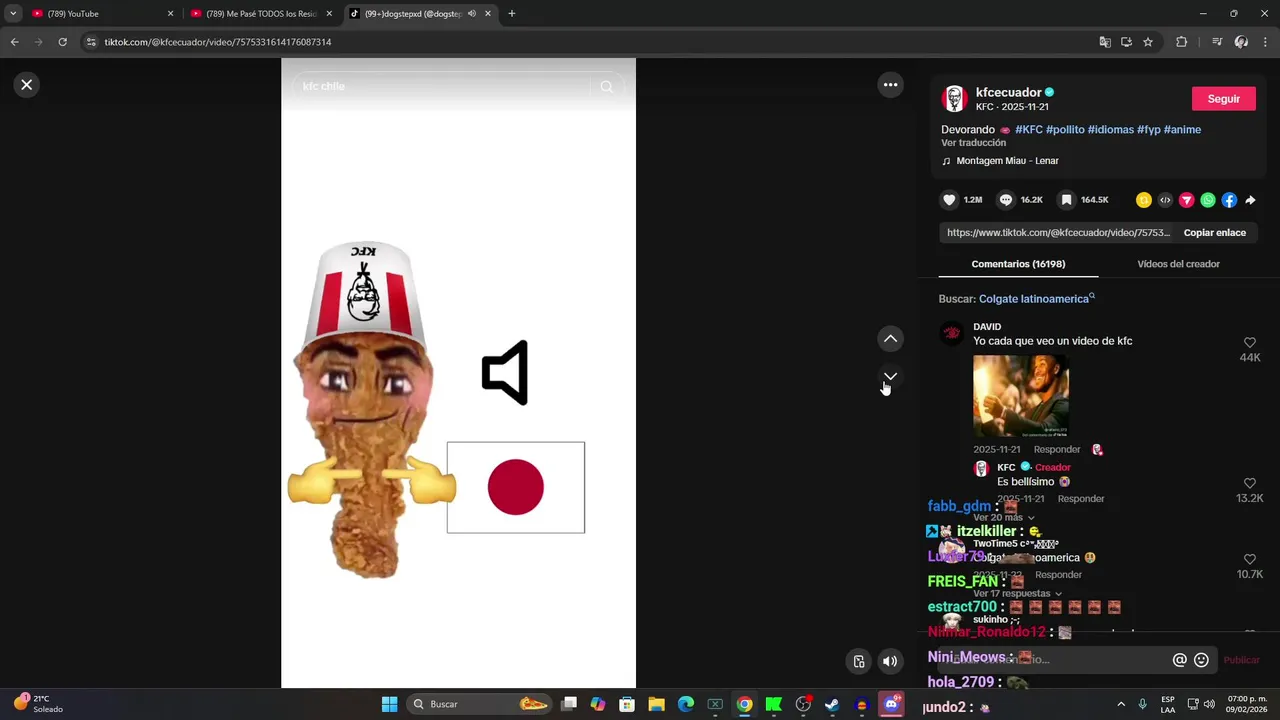This screenshot has height=720, width=1280.
Task: Click Ver traducción under the caption
Action: pyautogui.click(x=973, y=143)
